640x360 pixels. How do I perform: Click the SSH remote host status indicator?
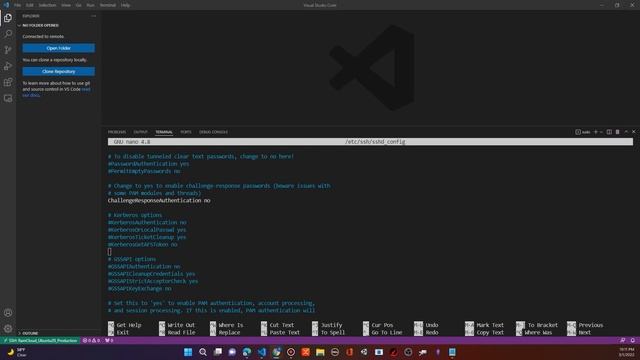pos(40,340)
